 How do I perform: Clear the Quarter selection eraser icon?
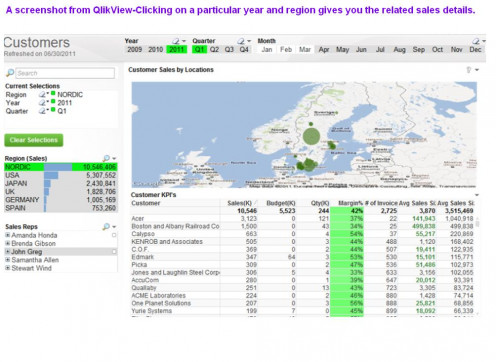[42, 111]
